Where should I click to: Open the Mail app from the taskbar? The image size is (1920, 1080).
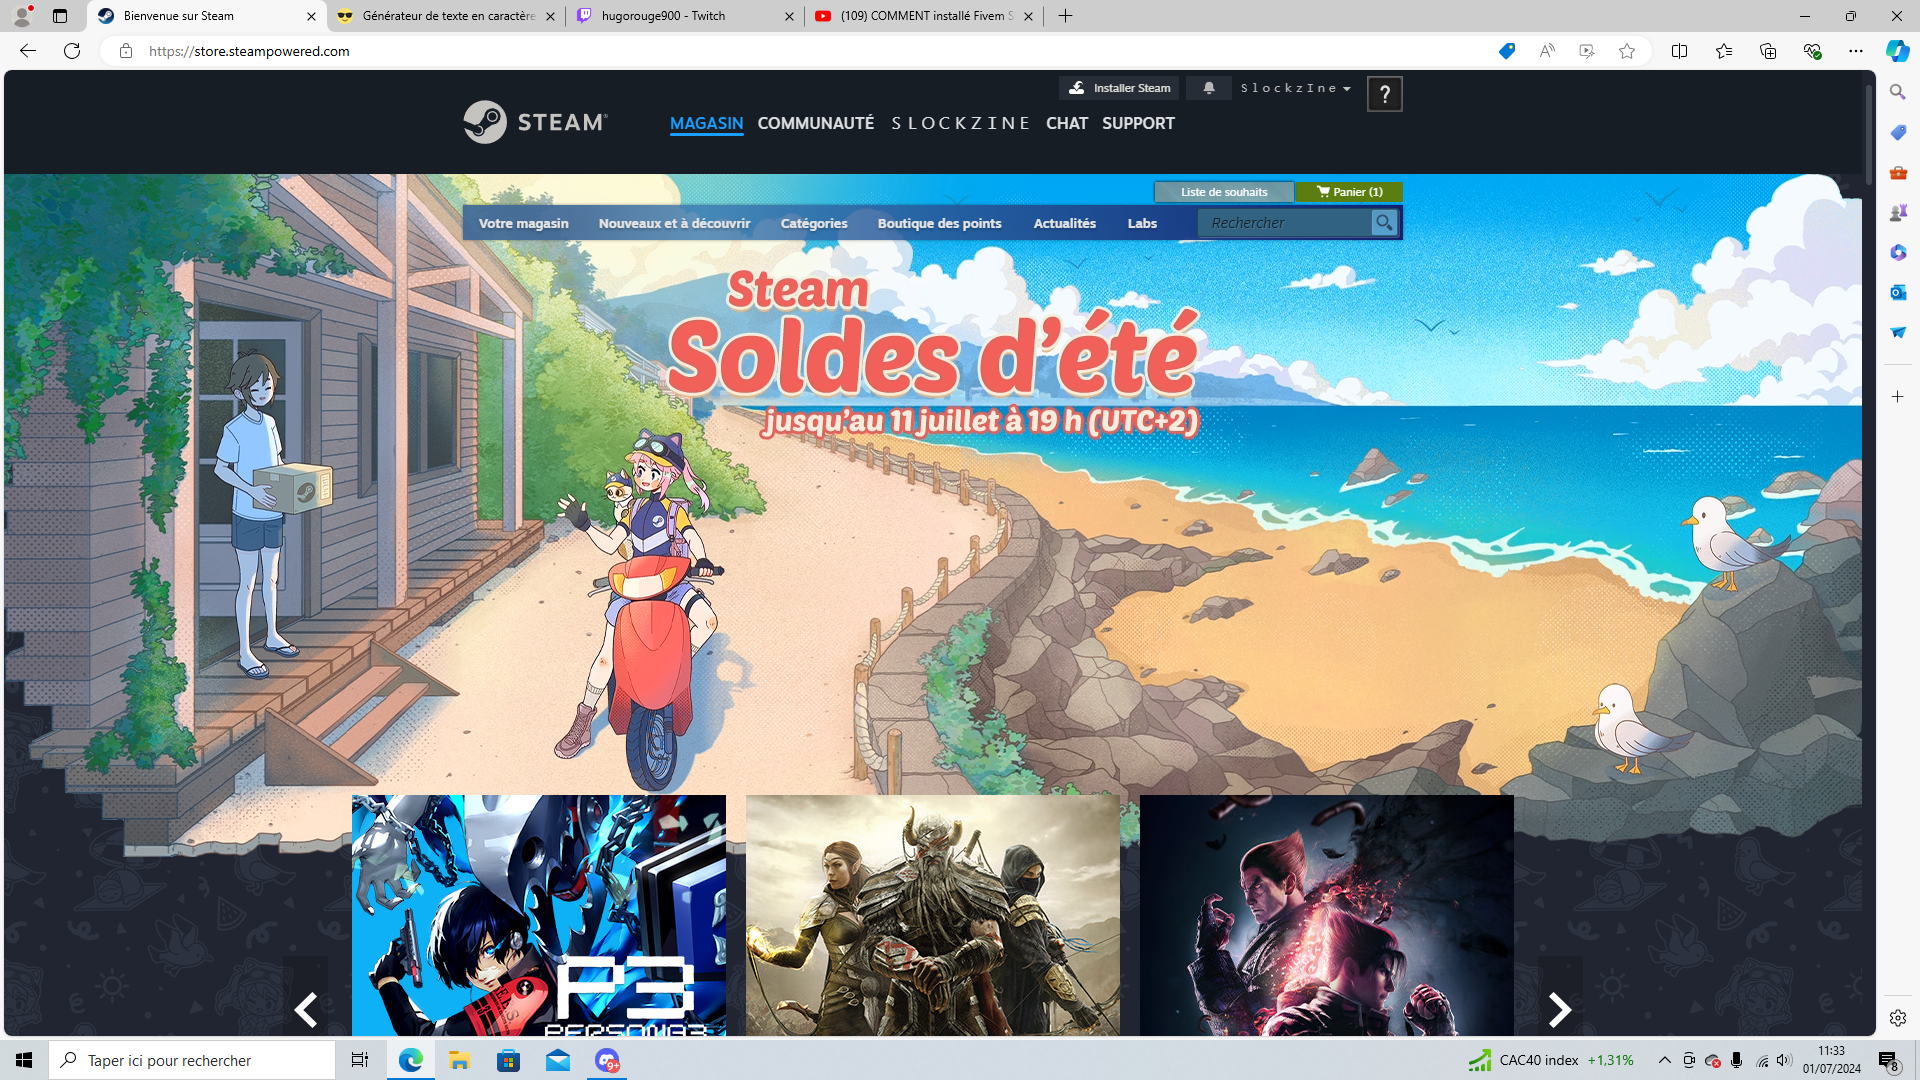[x=557, y=1060]
